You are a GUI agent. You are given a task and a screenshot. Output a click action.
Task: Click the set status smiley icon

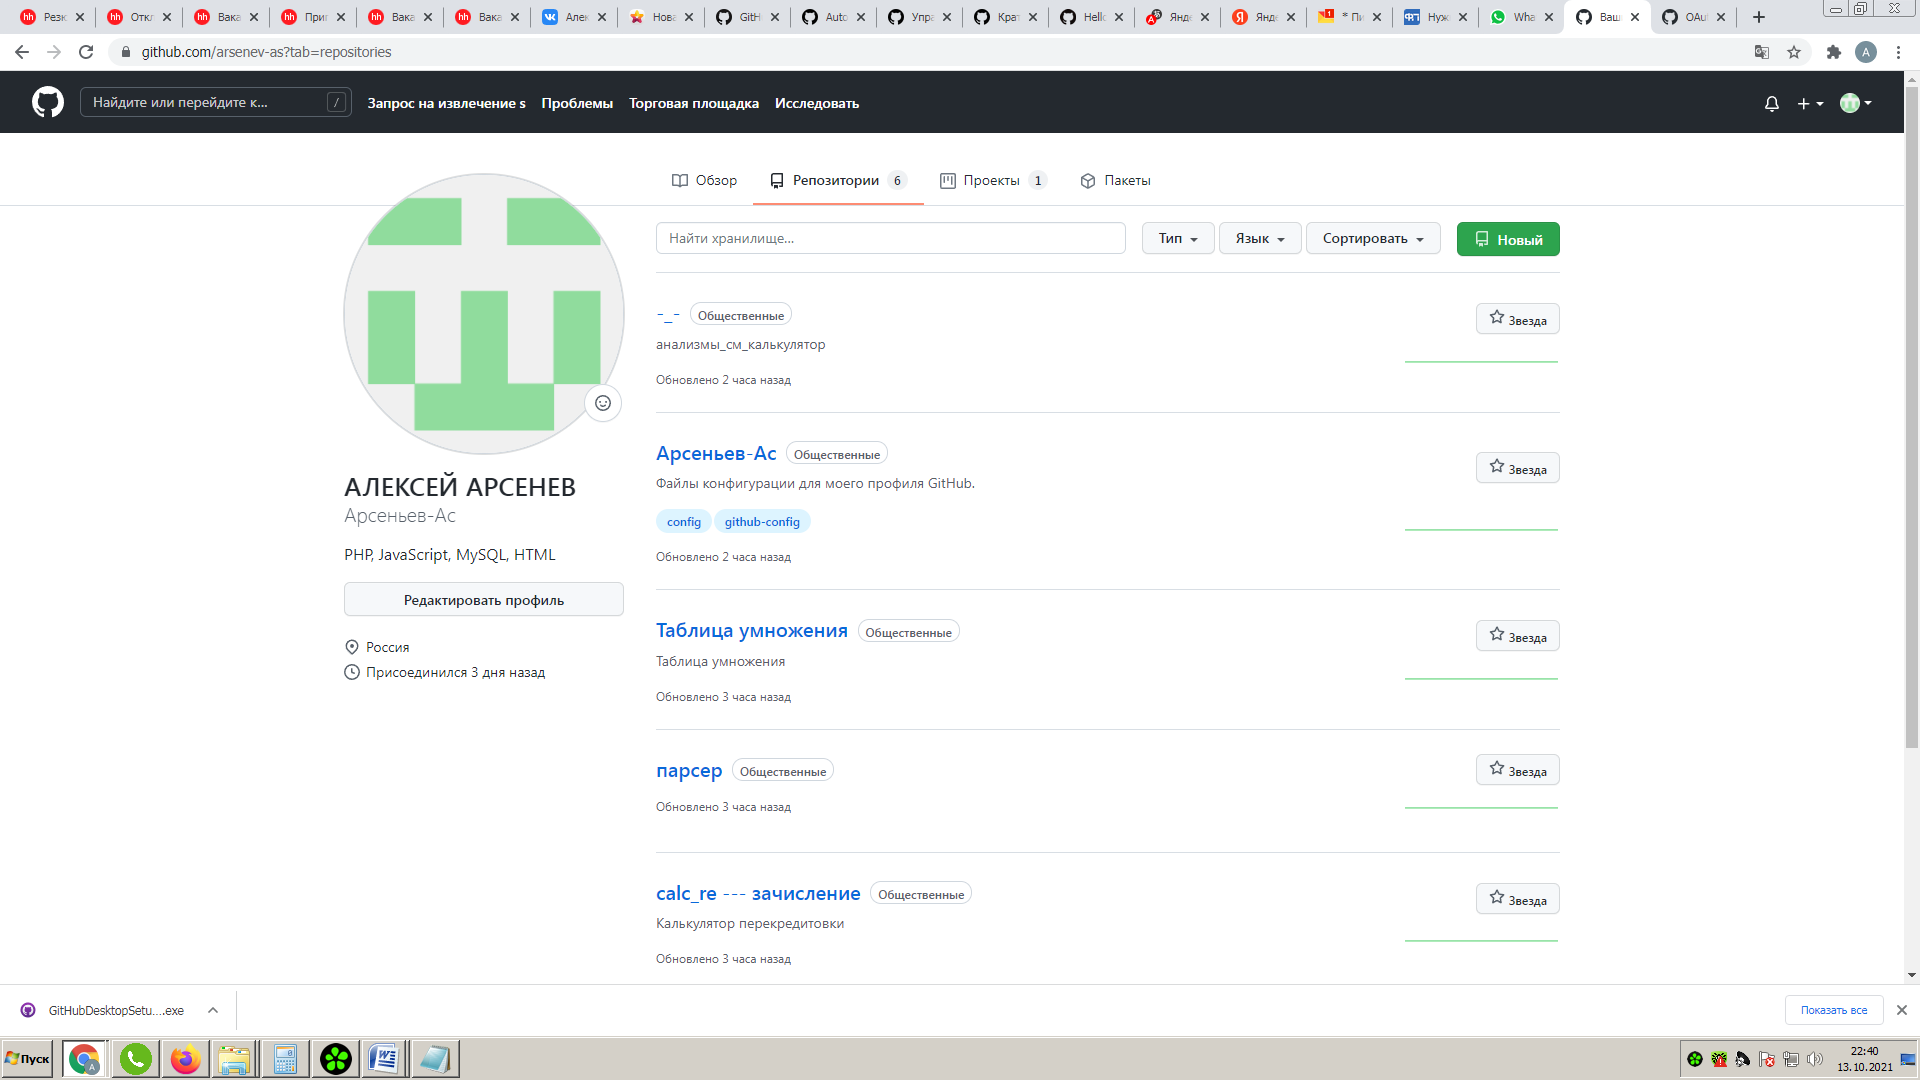click(603, 403)
